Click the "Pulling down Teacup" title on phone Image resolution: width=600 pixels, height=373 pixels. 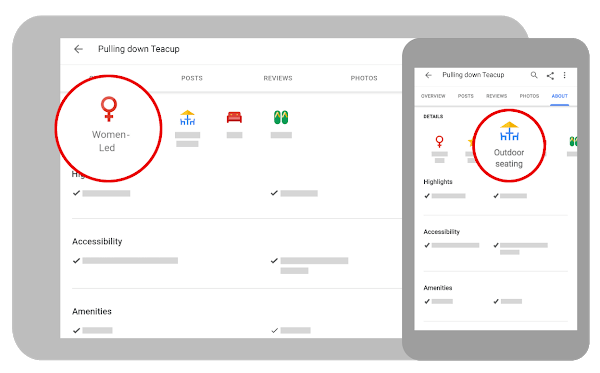click(x=473, y=75)
